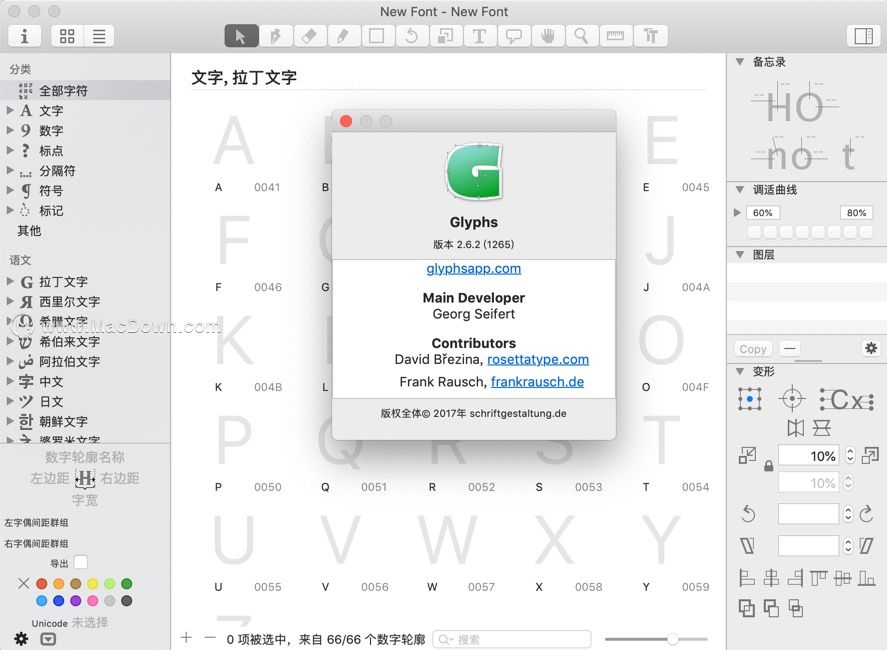The width and height of the screenshot is (887, 650).
Task: Expand the 数字 category
Action: click(x=10, y=130)
